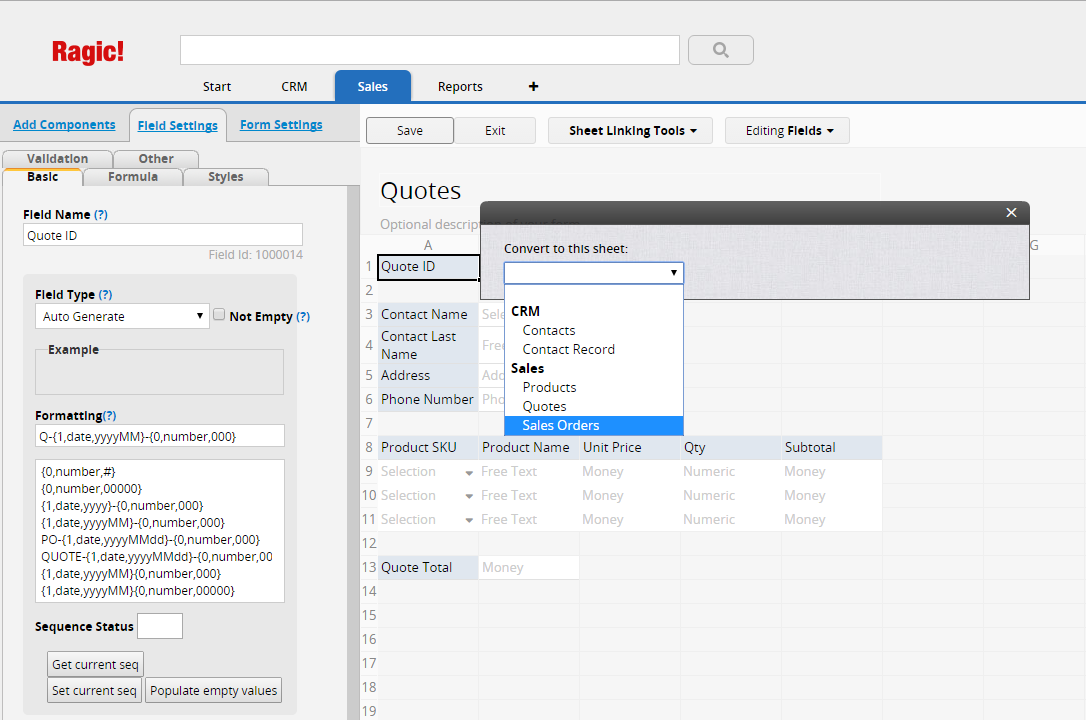Click the Save button
This screenshot has height=720, width=1086.
[x=410, y=131]
